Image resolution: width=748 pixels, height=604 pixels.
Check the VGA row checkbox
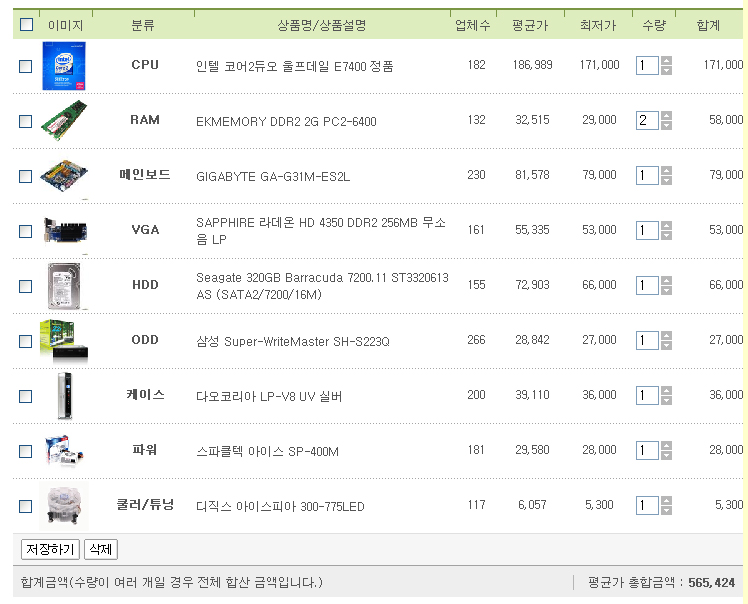click(x=25, y=231)
